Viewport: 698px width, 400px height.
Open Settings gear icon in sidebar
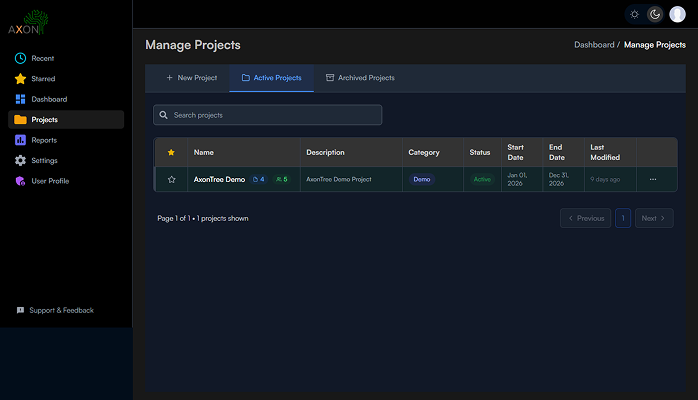pyautogui.click(x=20, y=160)
